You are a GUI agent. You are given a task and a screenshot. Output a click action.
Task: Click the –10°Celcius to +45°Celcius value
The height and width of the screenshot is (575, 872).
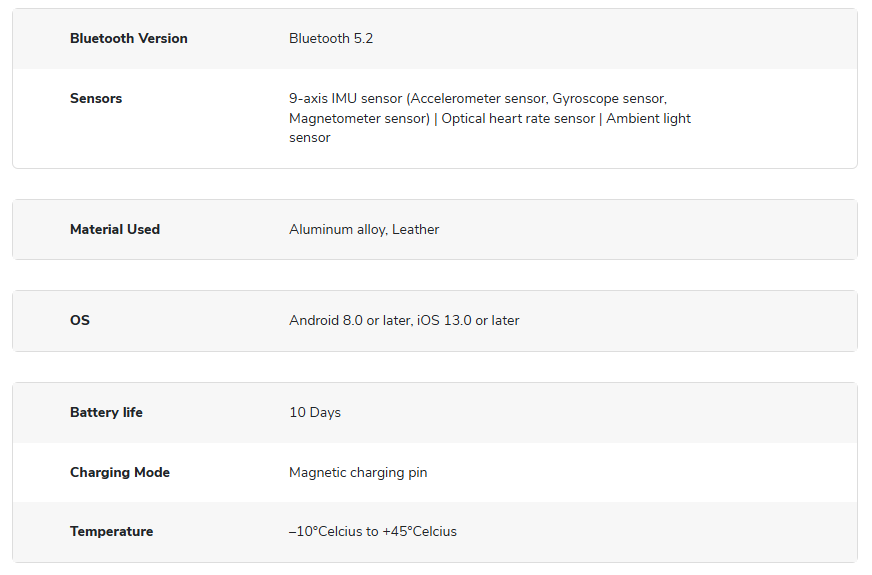tap(373, 531)
